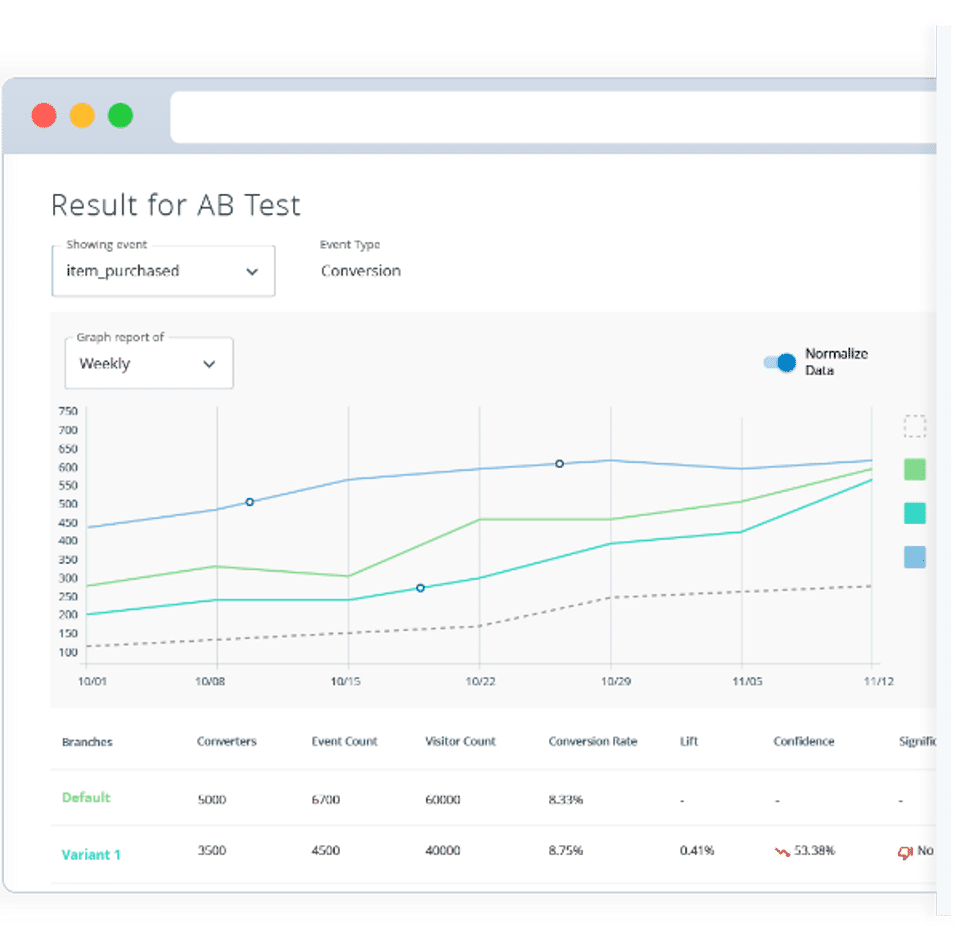Click the green legend color swatch

click(x=915, y=470)
